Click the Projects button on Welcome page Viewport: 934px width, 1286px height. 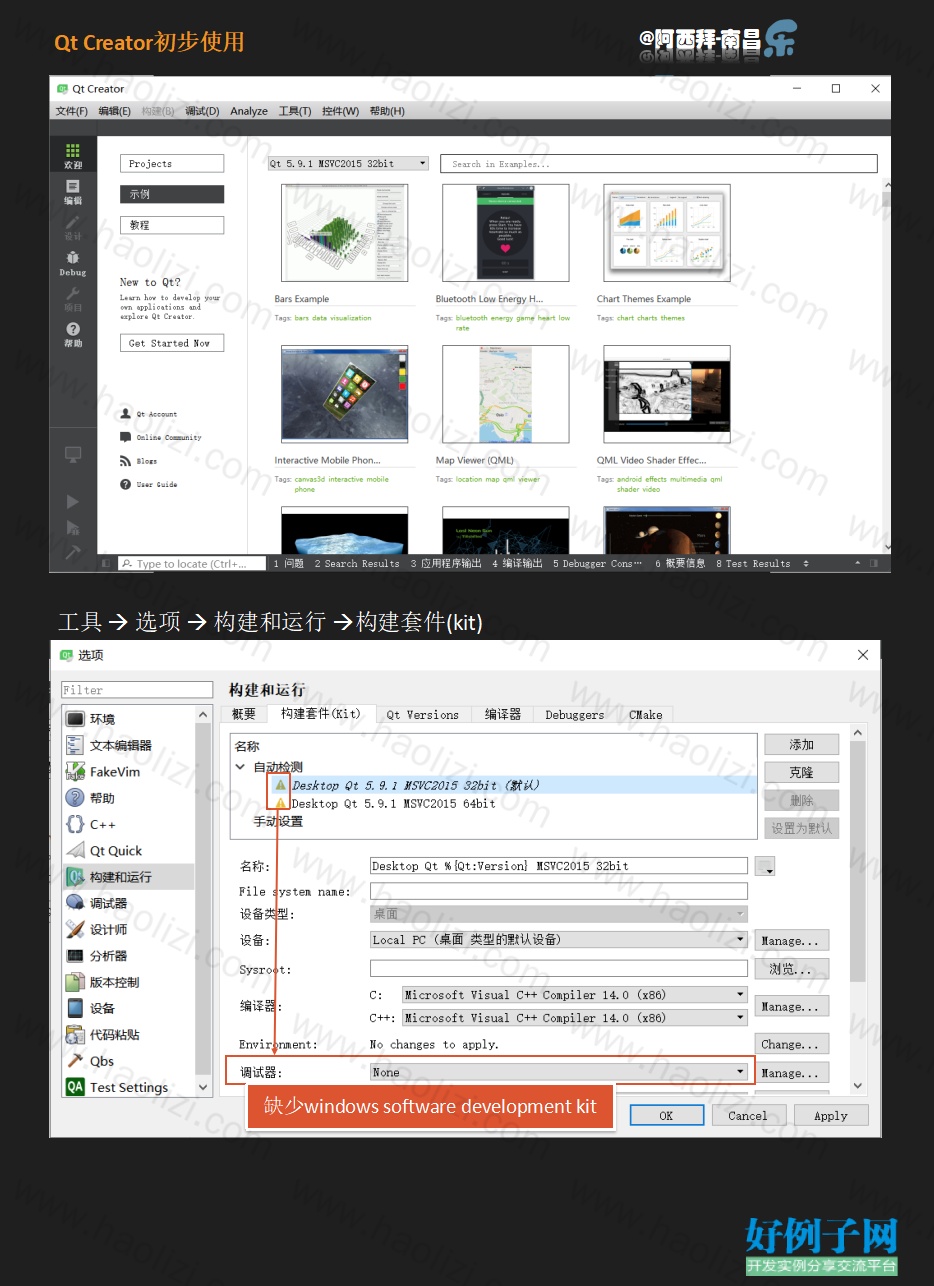[172, 163]
